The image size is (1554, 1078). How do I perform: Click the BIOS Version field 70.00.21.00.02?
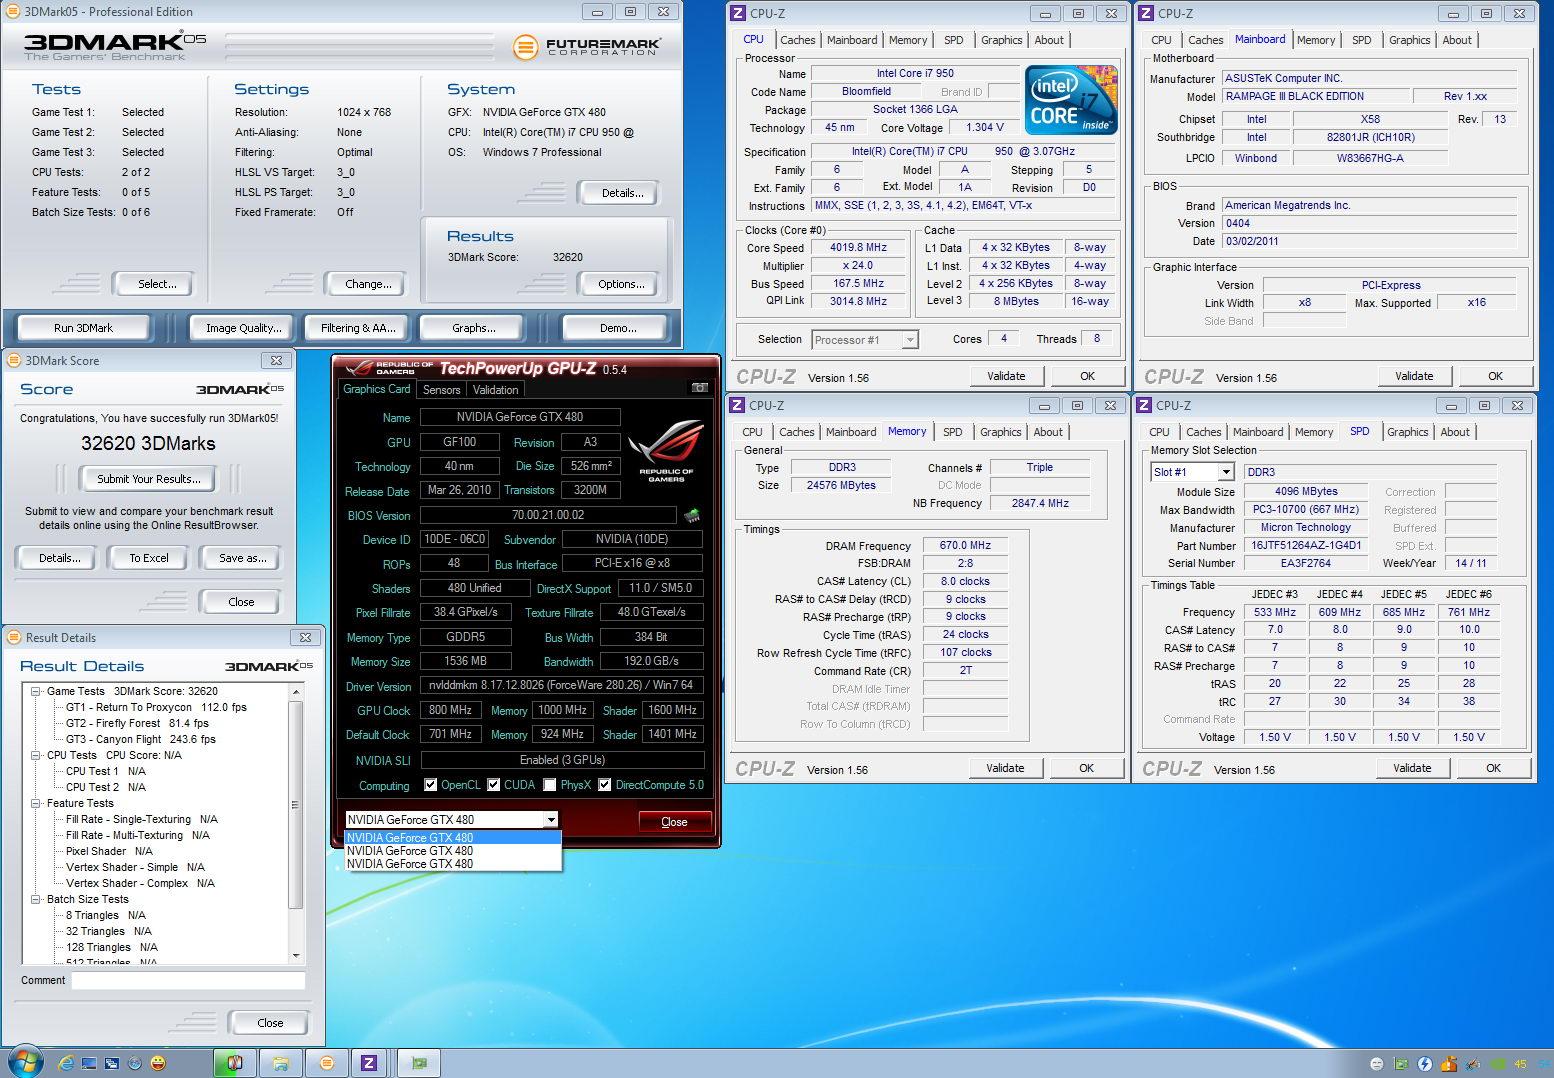[548, 516]
